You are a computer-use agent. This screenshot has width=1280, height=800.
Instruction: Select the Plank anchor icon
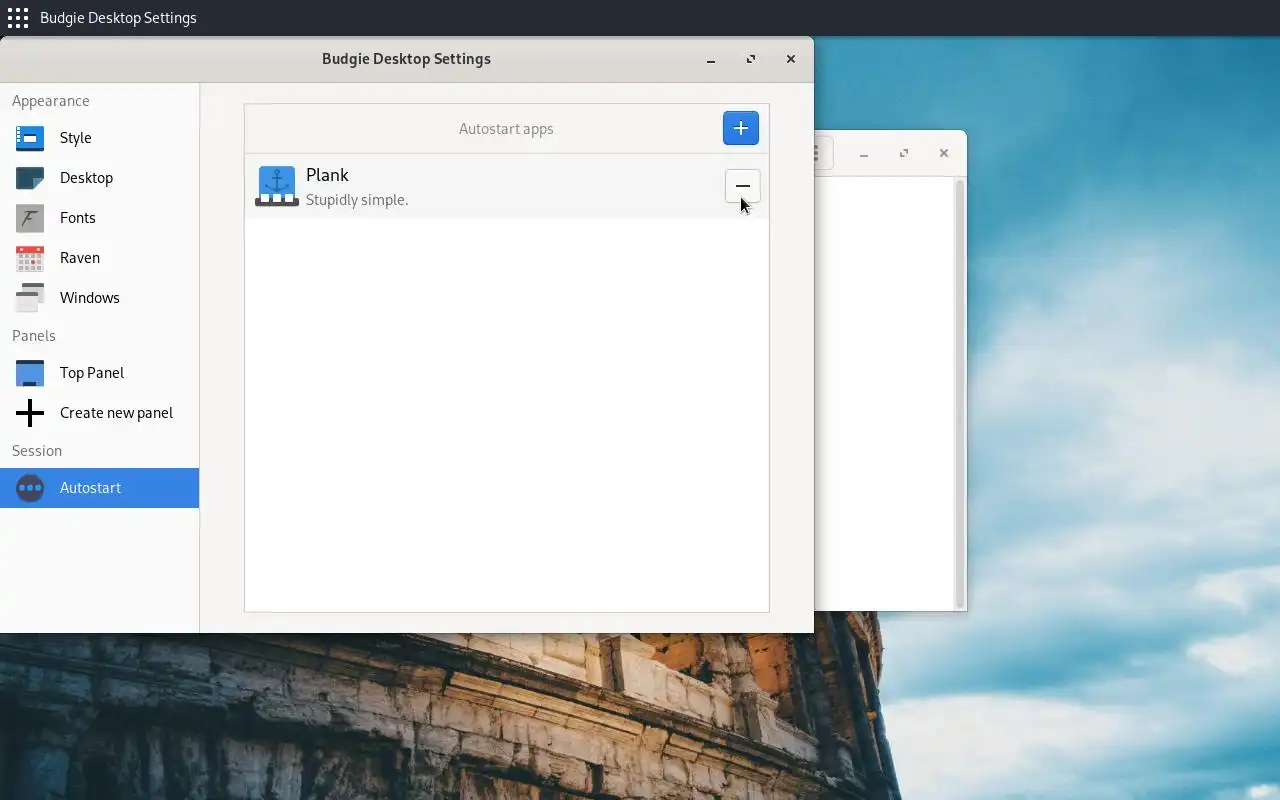pos(277,186)
